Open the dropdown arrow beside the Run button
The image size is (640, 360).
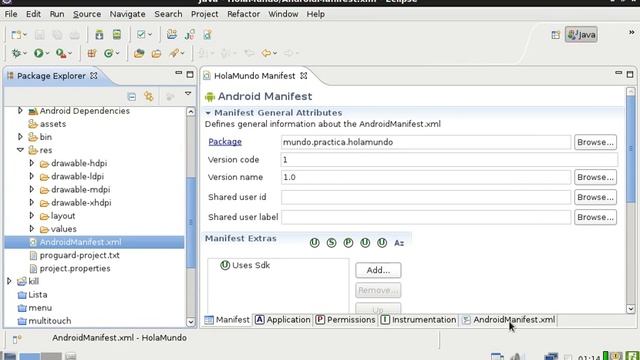click(x=47, y=53)
